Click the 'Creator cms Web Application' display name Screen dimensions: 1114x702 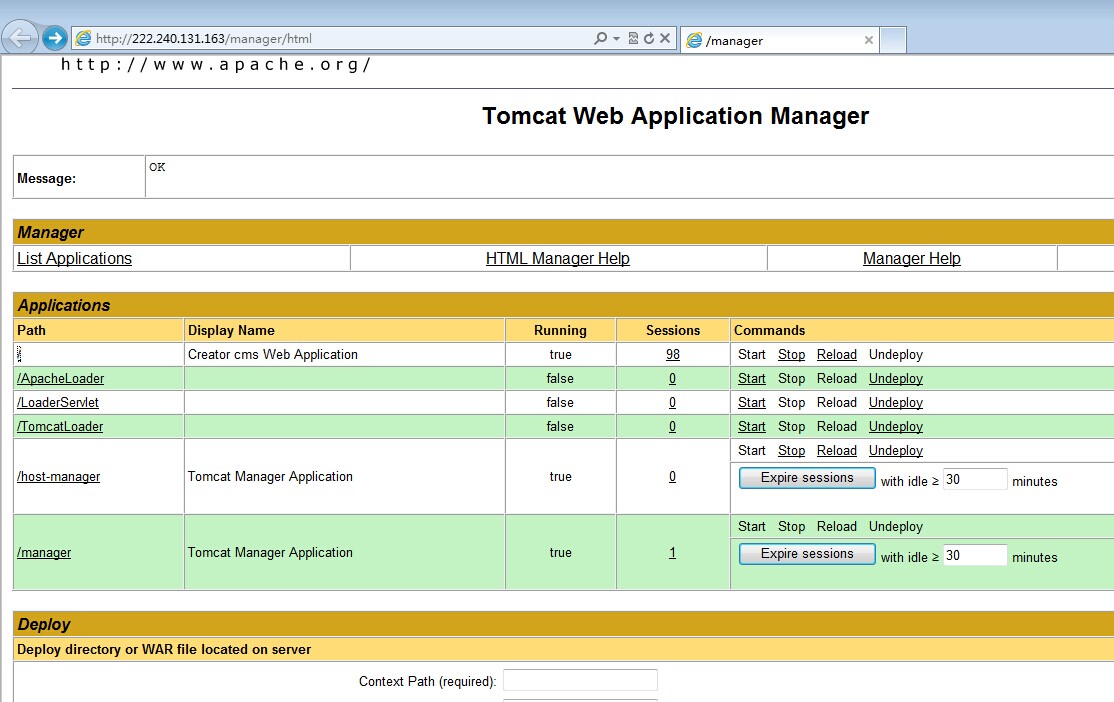[273, 354]
